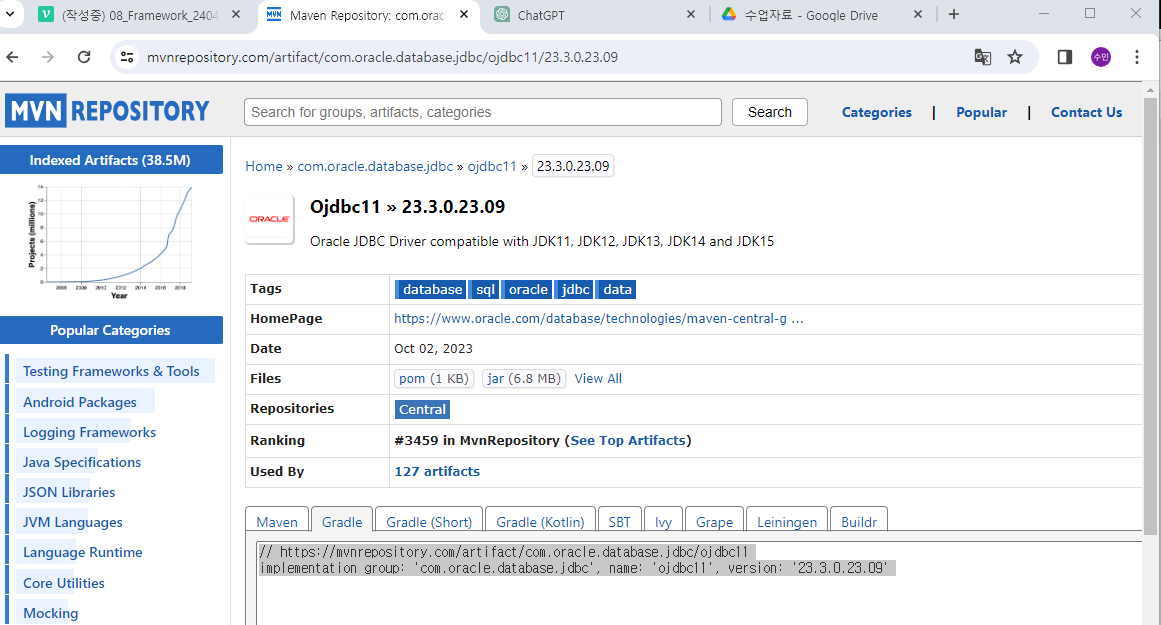
Task: Open the Contact Us link
Action: 1086,113
